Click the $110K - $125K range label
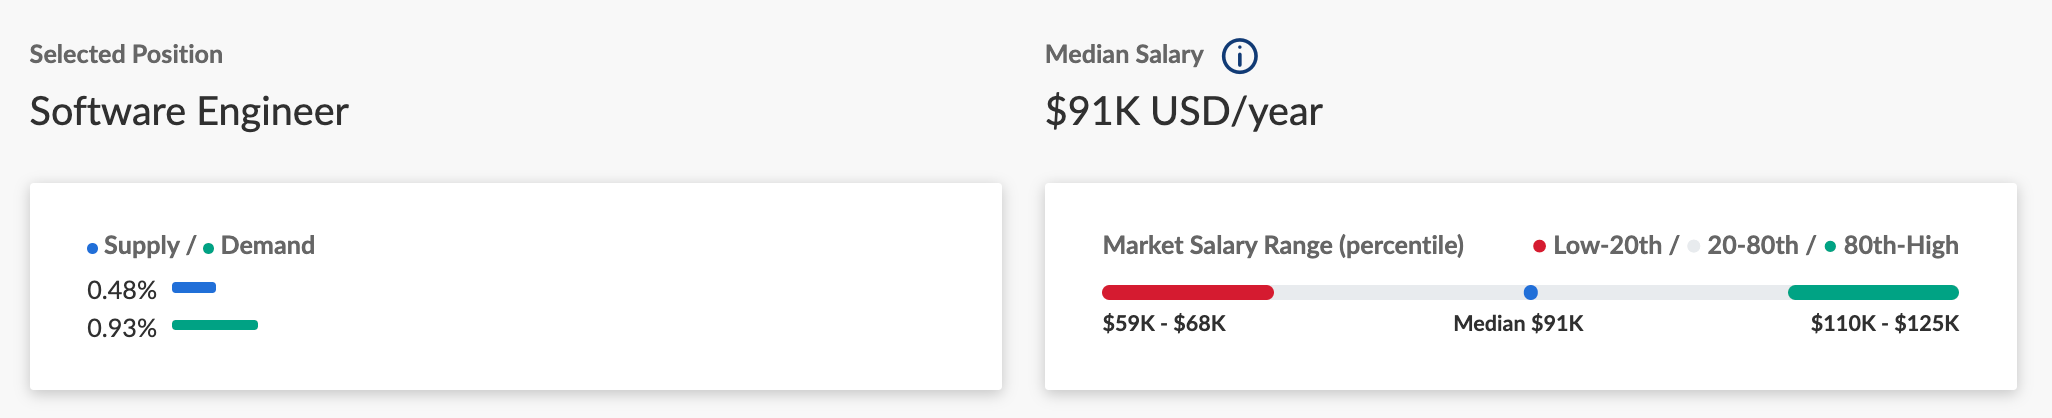The image size is (2052, 418). coord(1885,323)
